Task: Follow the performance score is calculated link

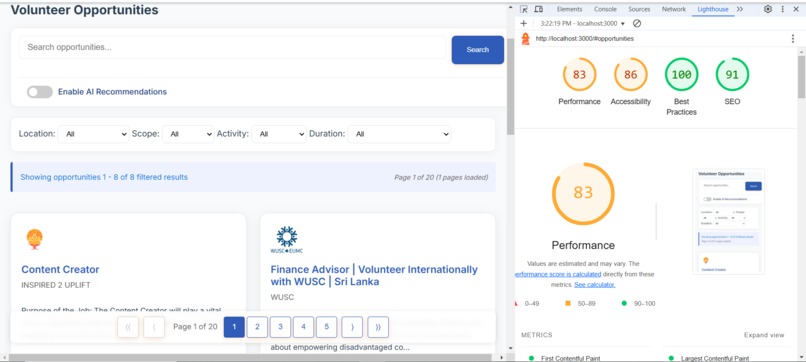Action: [x=558, y=275]
